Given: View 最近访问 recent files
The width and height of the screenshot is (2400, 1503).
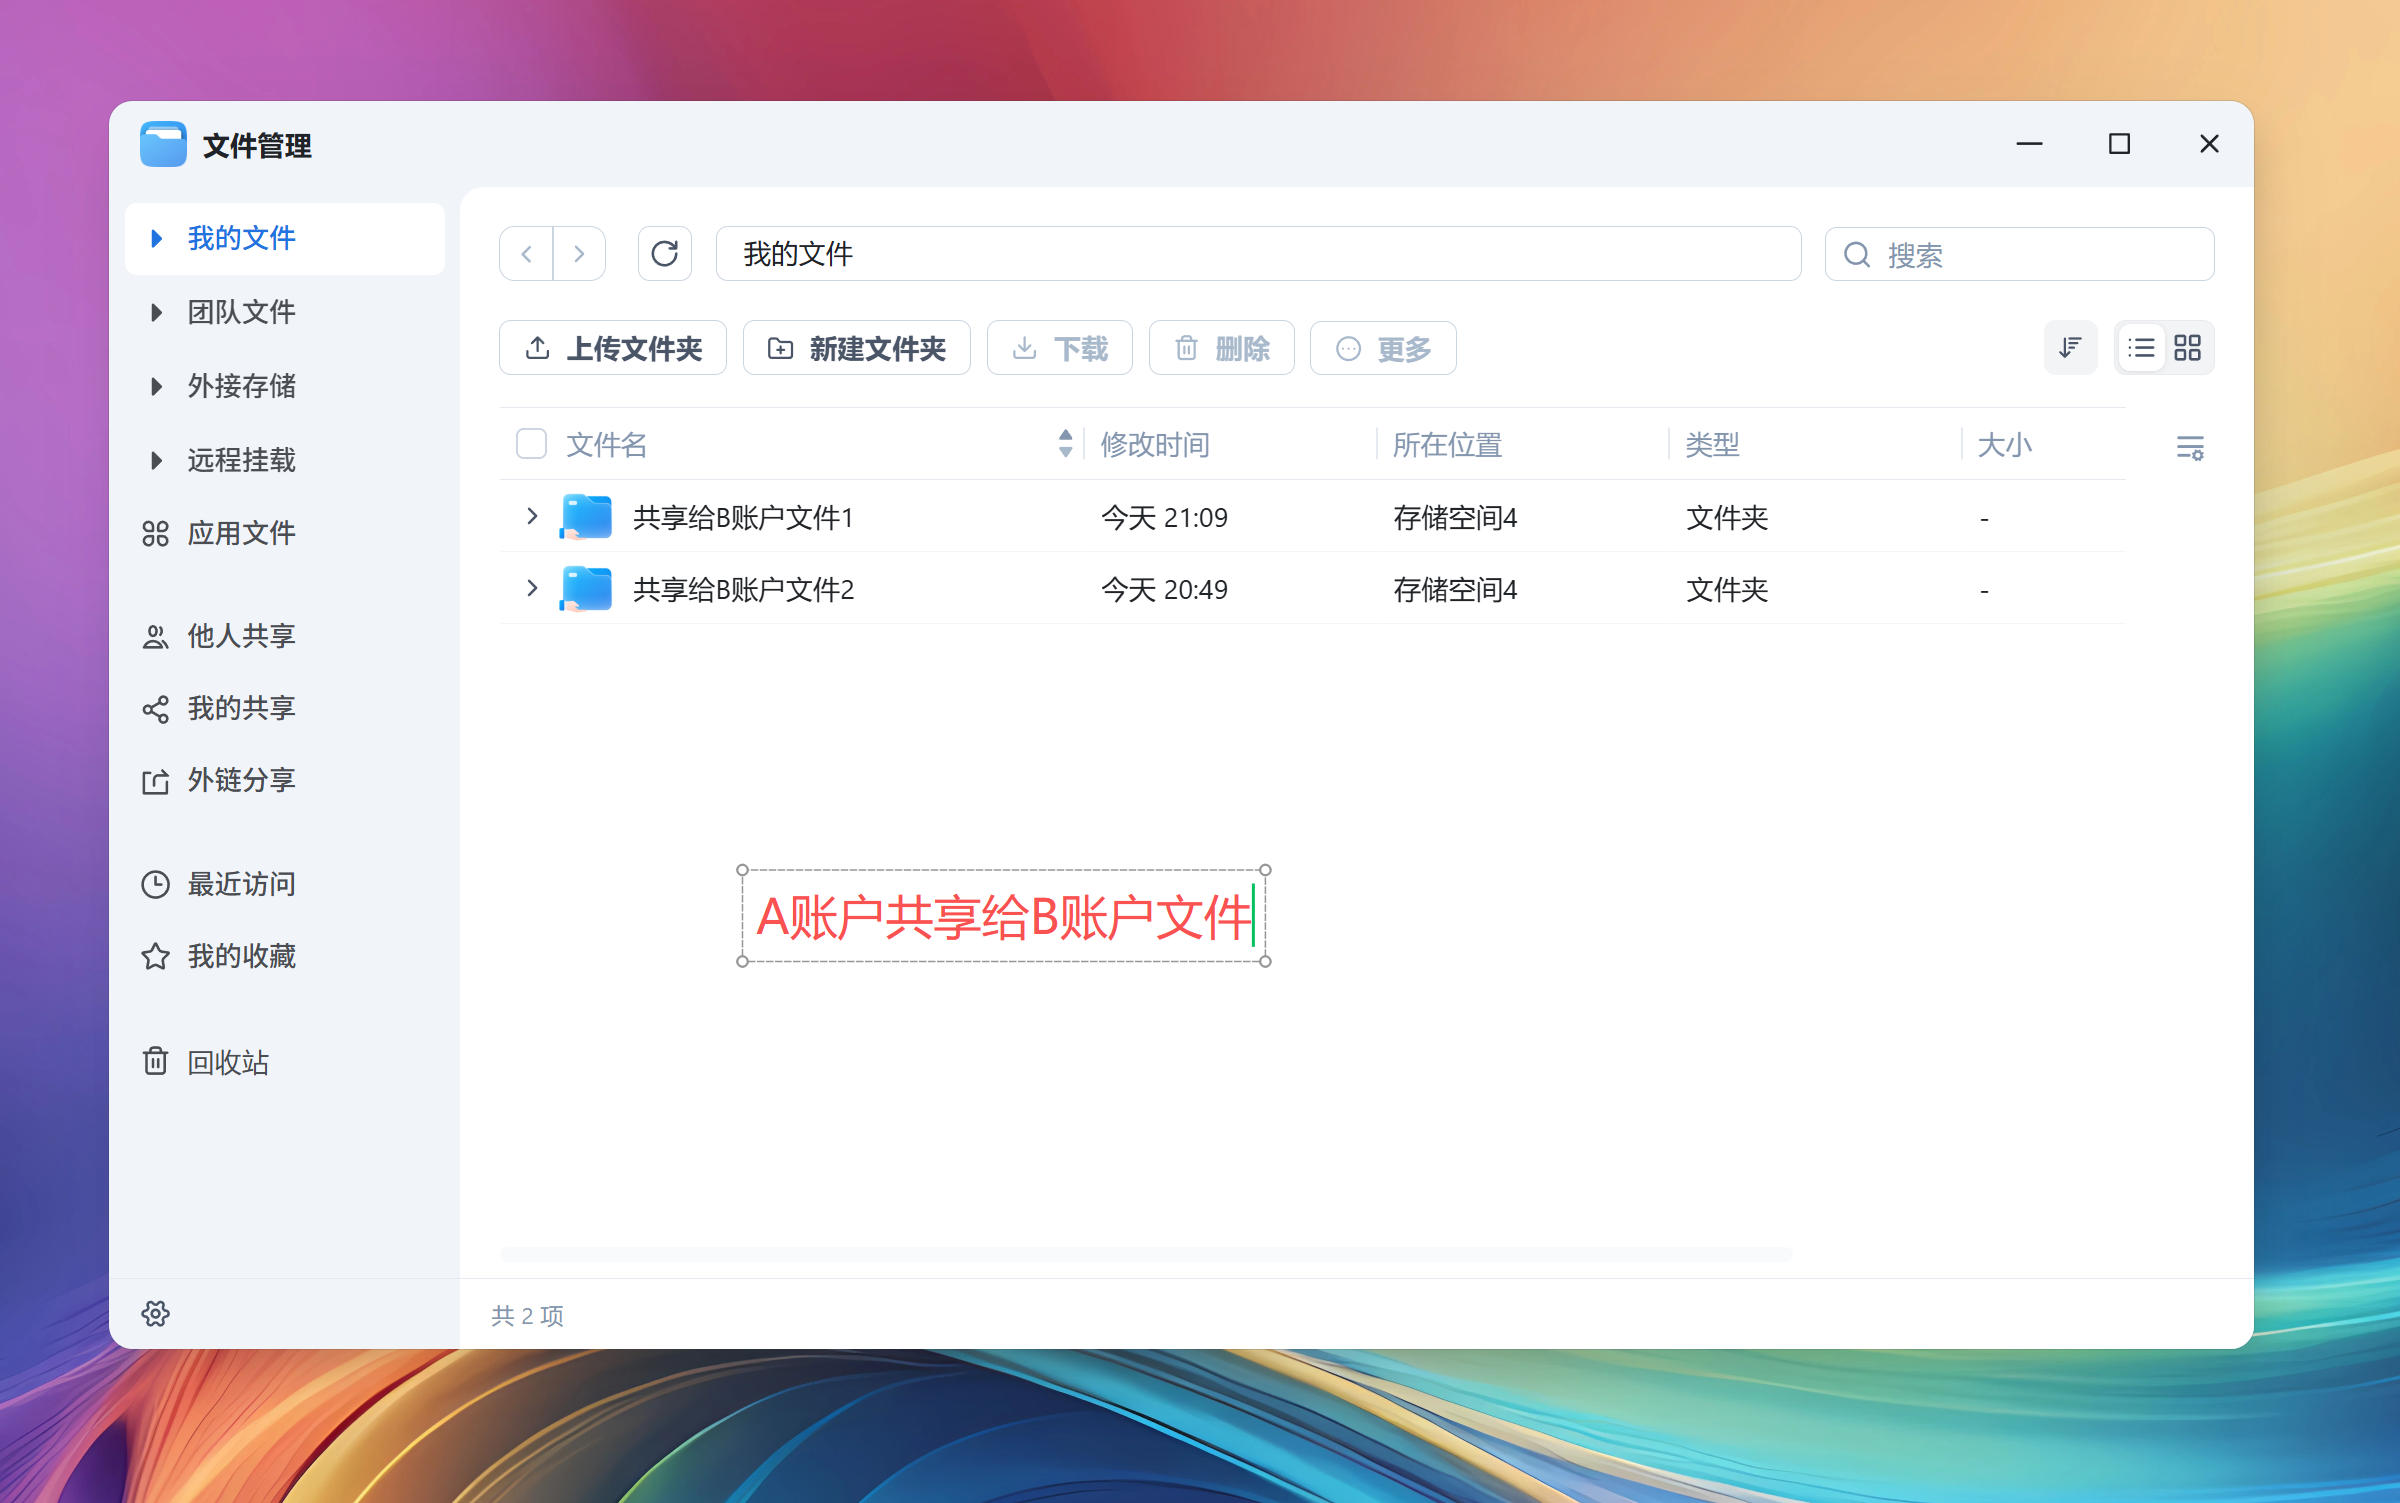Looking at the screenshot, I should [240, 884].
